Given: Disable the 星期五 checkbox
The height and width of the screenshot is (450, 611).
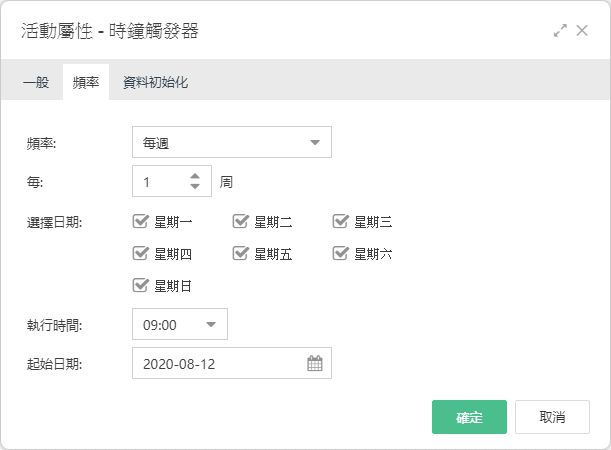Looking at the screenshot, I should point(240,254).
